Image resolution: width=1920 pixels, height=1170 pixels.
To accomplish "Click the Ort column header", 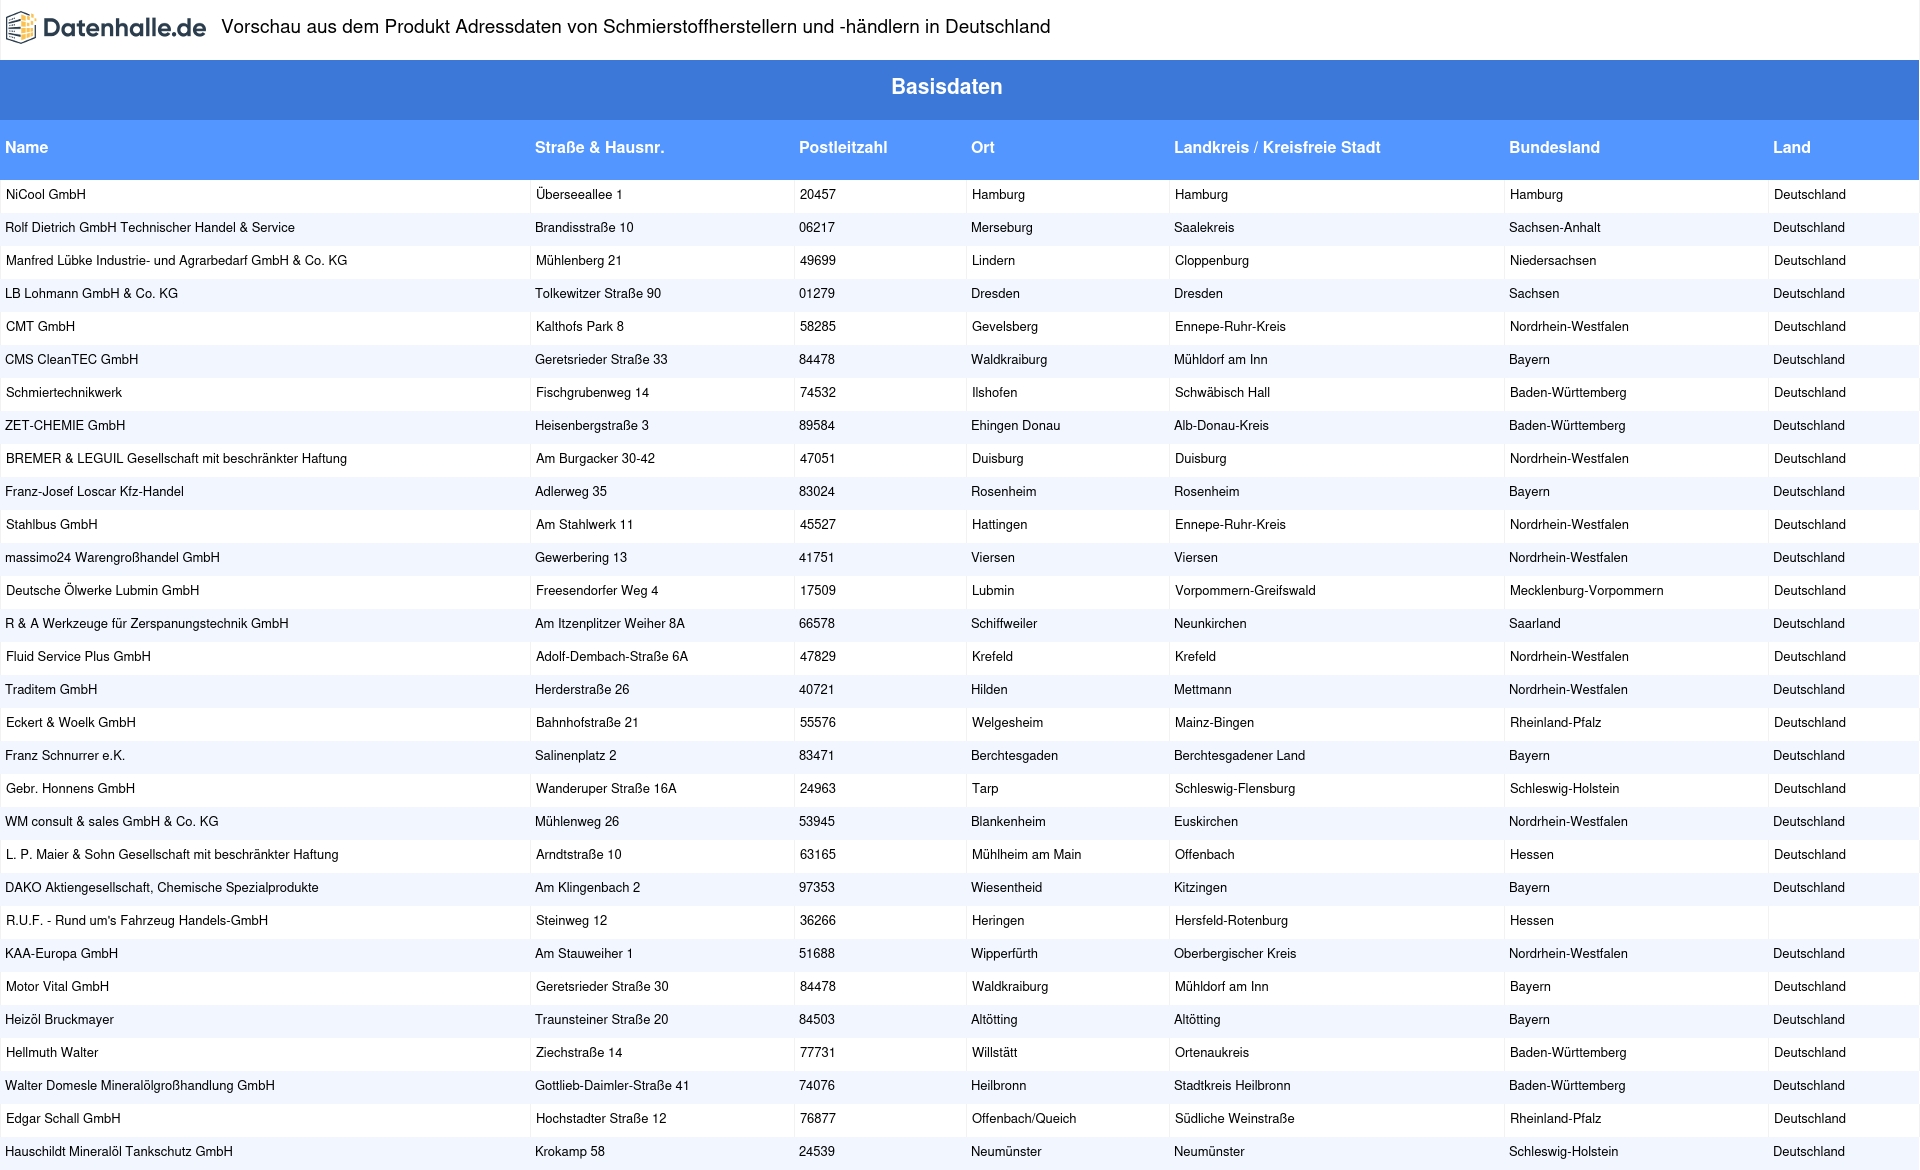I will tap(982, 148).
